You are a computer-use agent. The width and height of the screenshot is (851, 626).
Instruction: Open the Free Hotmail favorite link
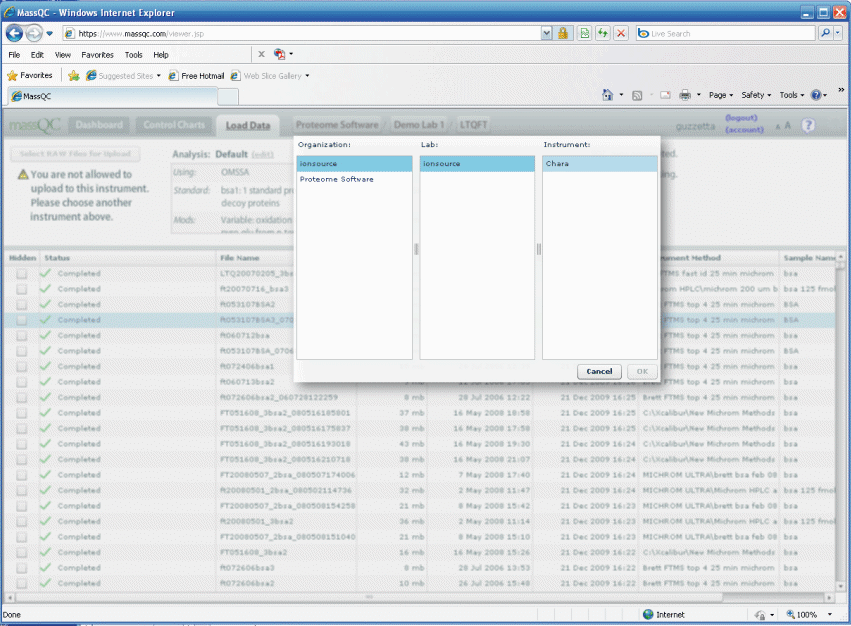coord(196,75)
